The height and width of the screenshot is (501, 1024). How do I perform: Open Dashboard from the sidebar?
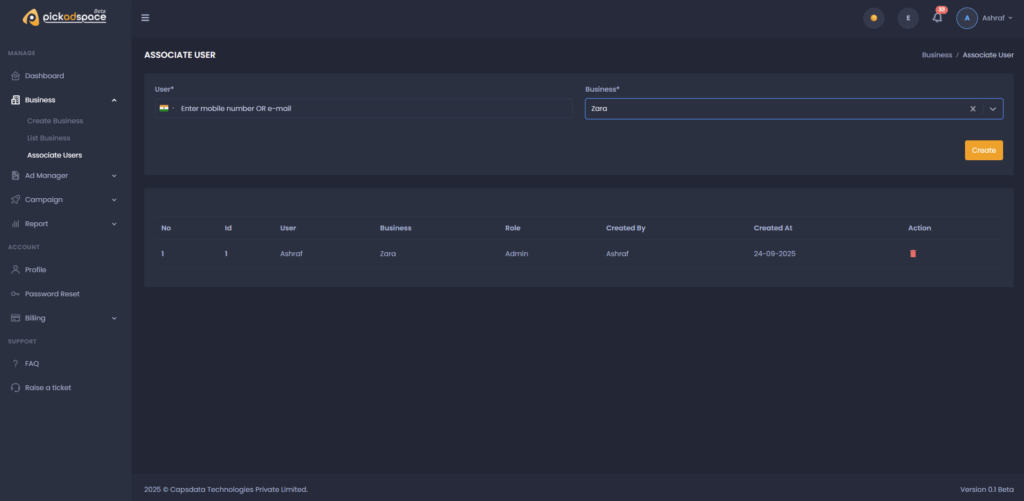click(x=44, y=76)
